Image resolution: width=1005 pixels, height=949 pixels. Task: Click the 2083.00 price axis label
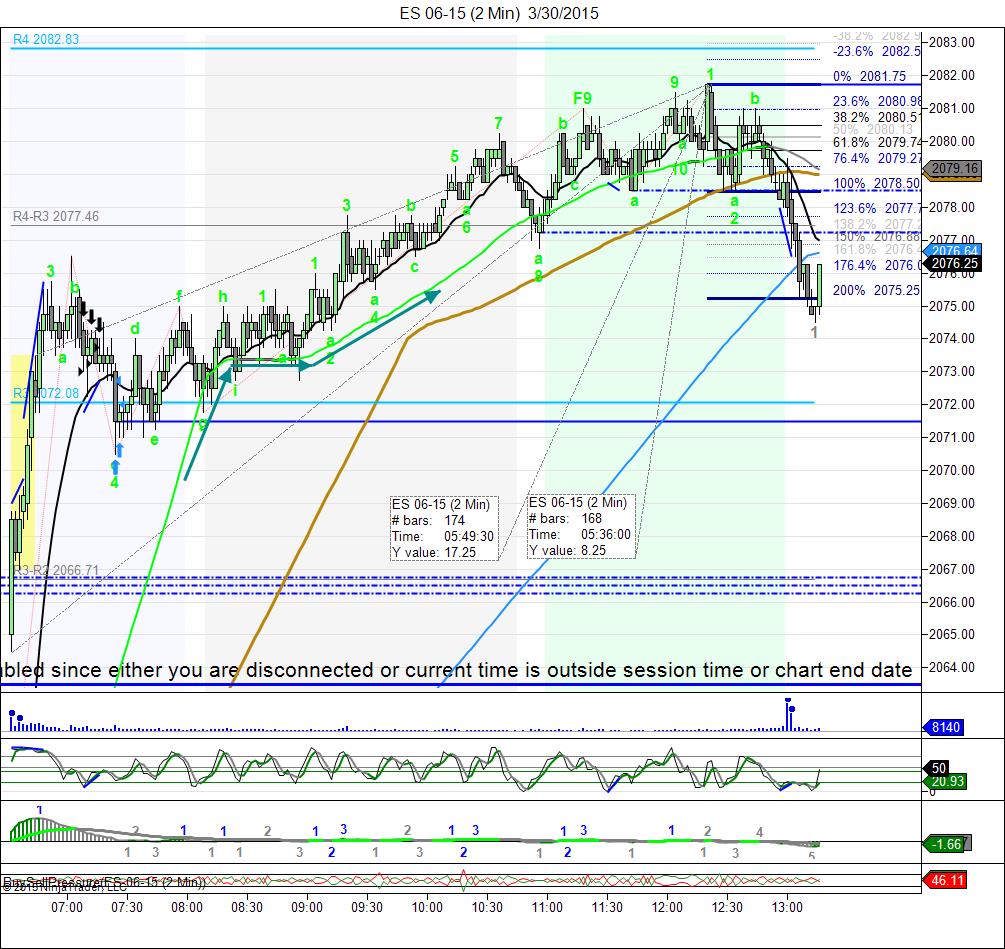click(952, 42)
